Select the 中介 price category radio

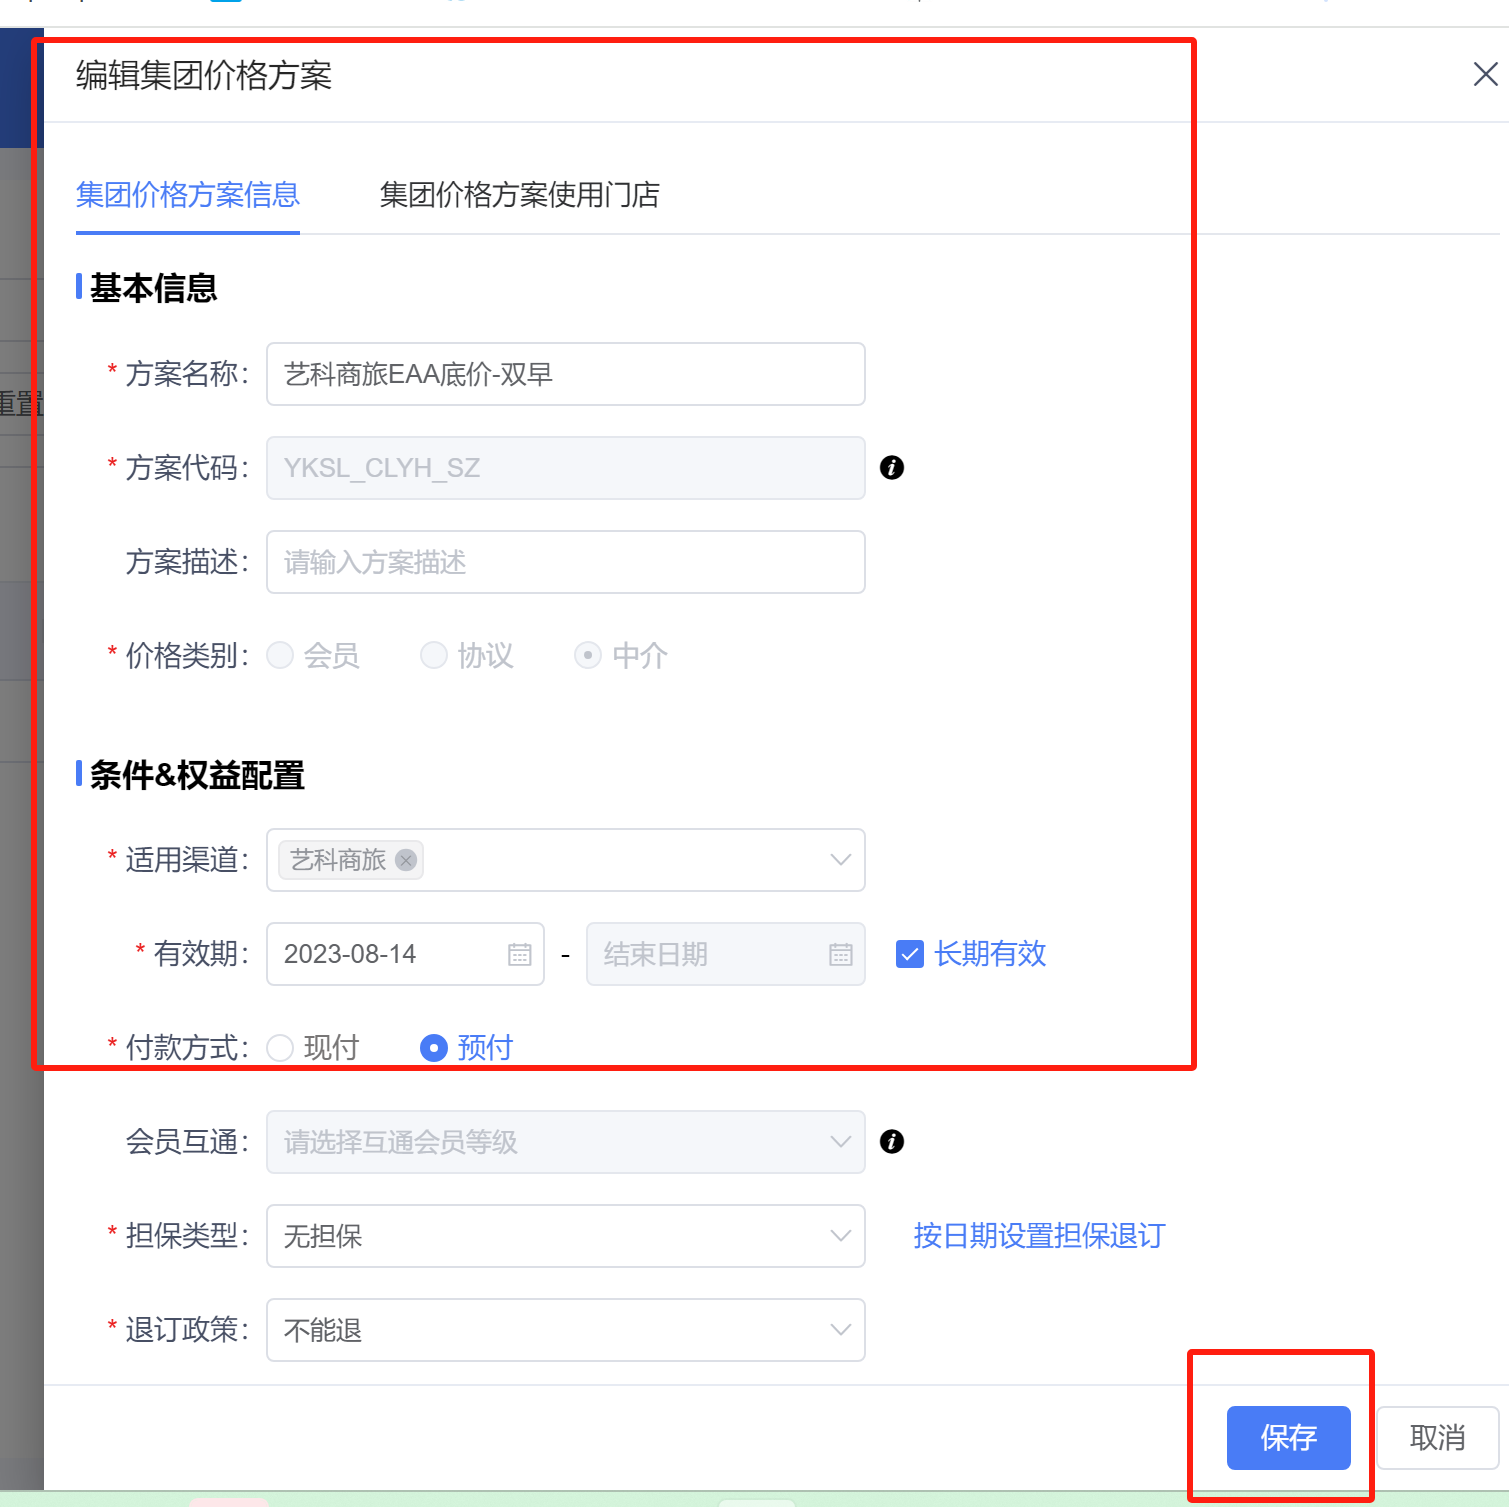(x=587, y=655)
